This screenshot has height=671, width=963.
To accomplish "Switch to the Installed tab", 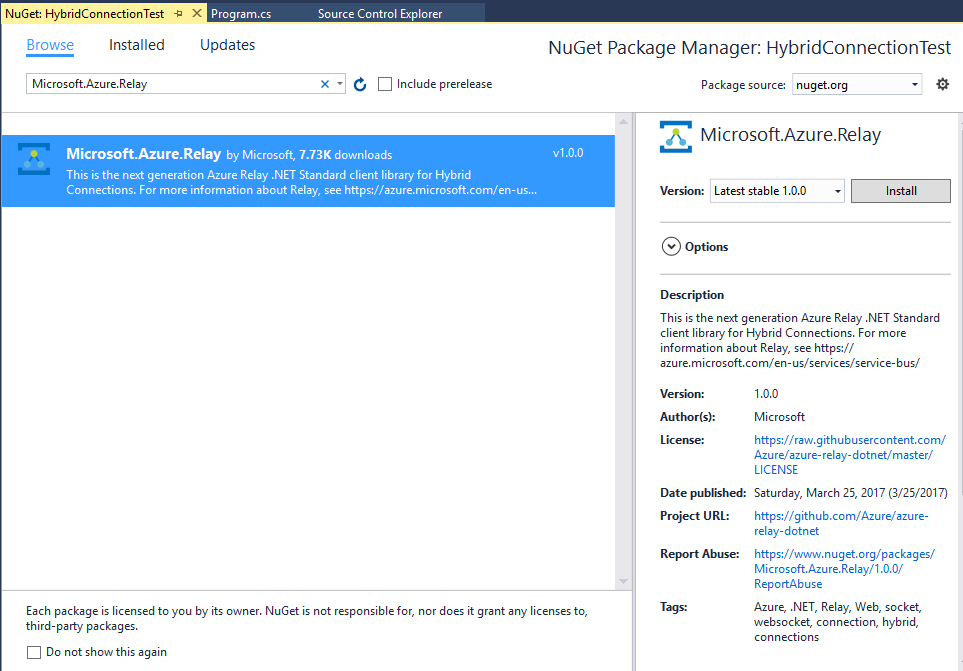I will click(136, 45).
